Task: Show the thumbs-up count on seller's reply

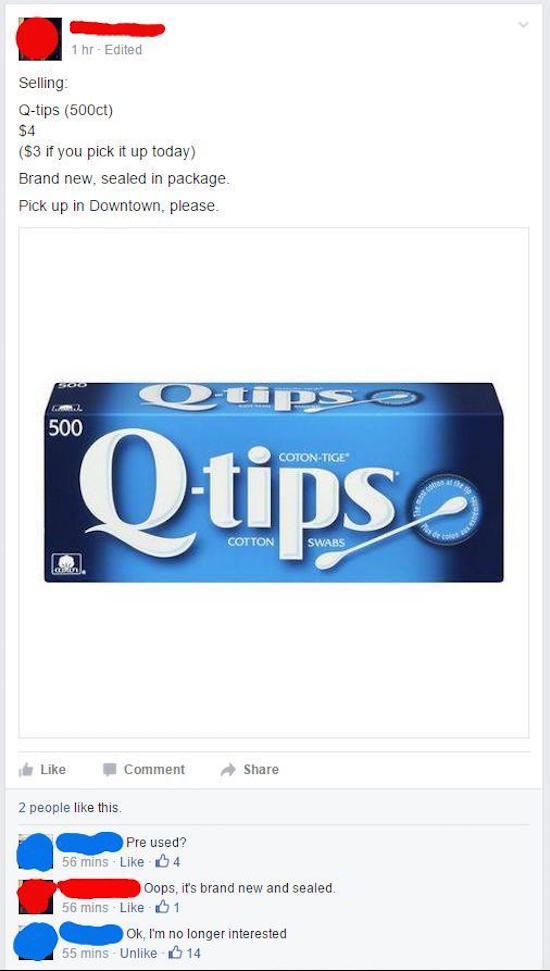Action: coord(168,907)
